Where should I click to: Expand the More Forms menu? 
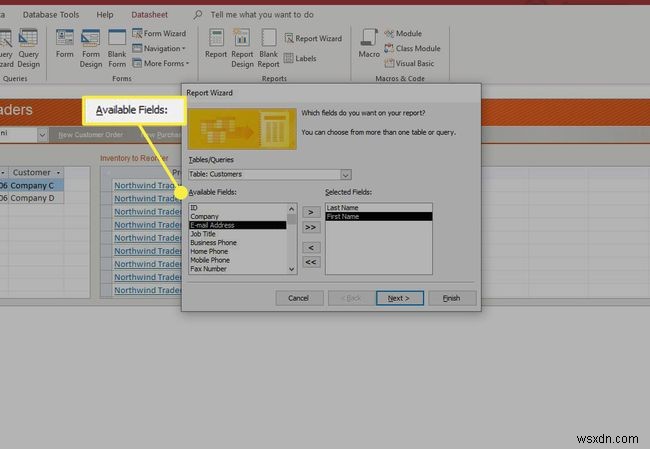[161, 63]
